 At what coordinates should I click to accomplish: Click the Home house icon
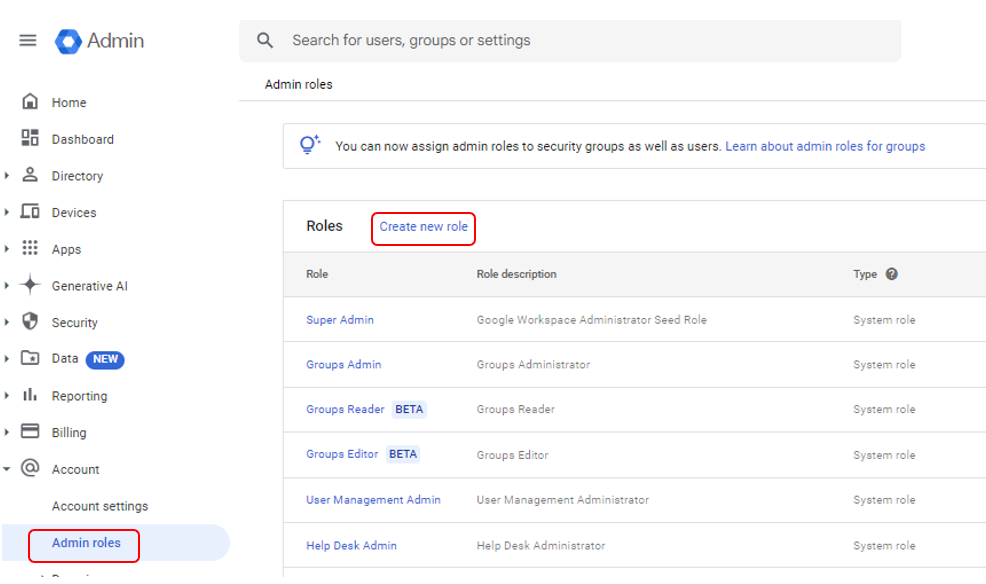tap(30, 102)
